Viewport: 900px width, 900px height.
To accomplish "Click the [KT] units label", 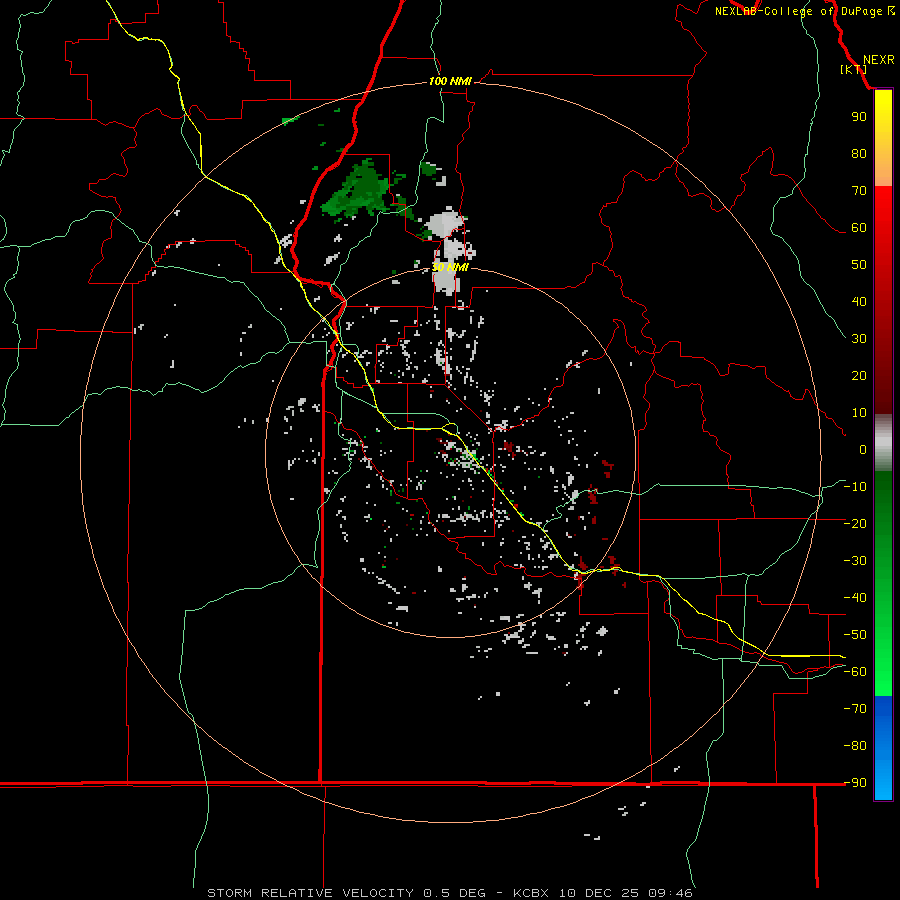I will 853,69.
